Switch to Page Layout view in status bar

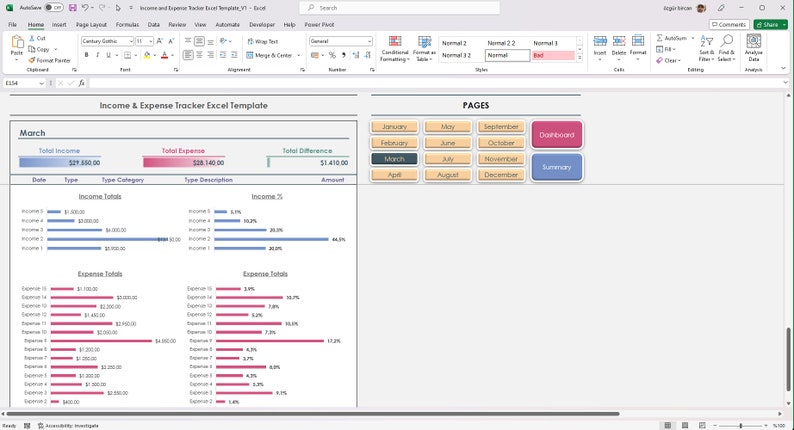tap(685, 425)
